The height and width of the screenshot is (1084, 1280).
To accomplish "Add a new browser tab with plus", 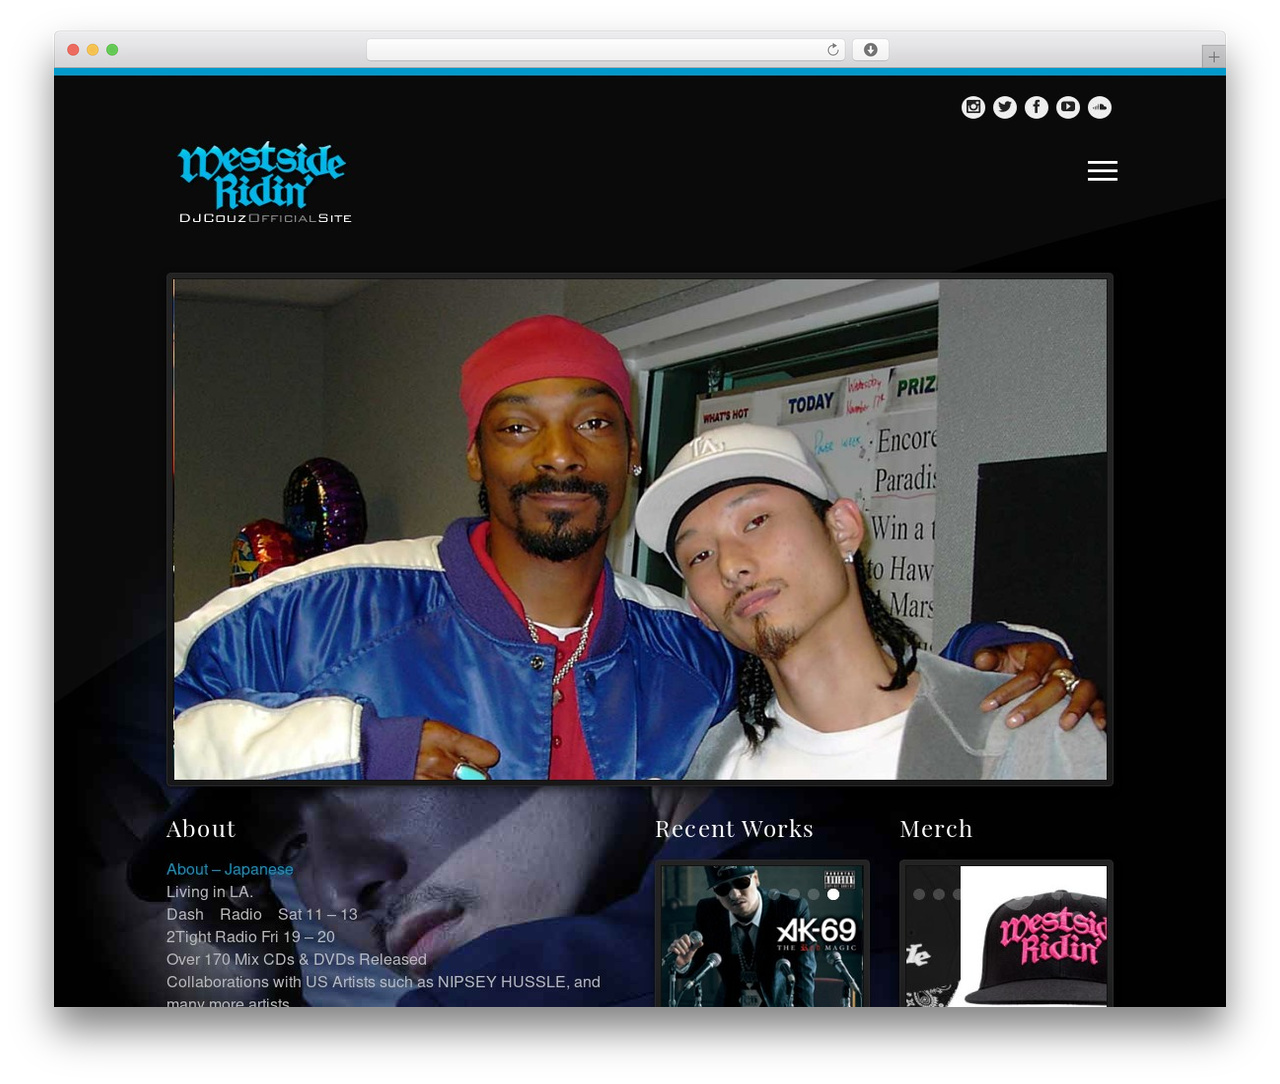I will tap(1213, 57).
